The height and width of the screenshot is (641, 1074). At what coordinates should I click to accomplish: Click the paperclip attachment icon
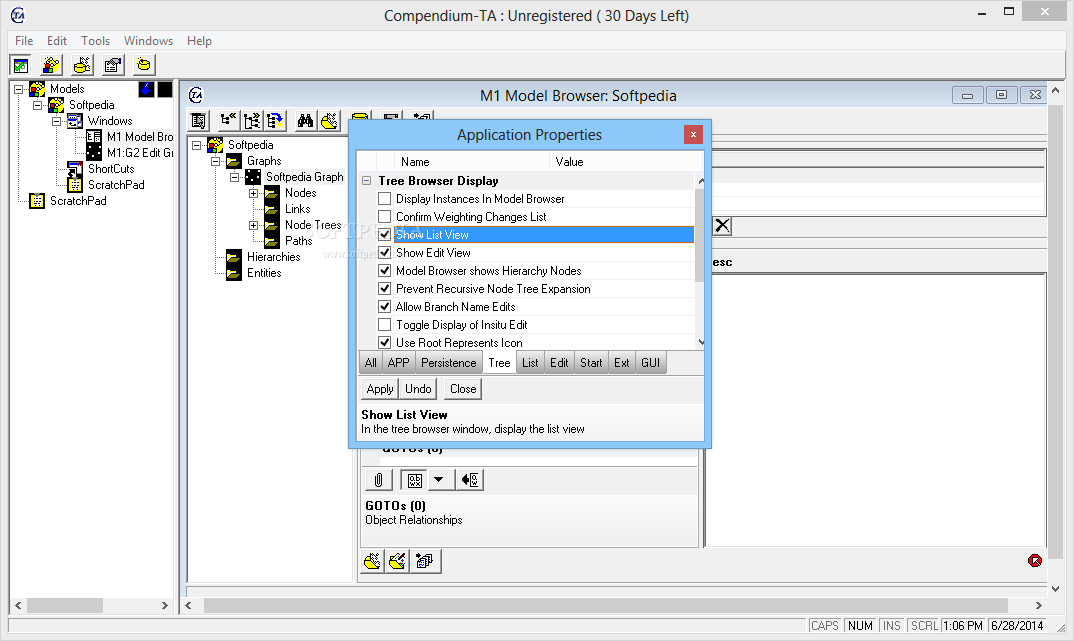pyautogui.click(x=378, y=480)
